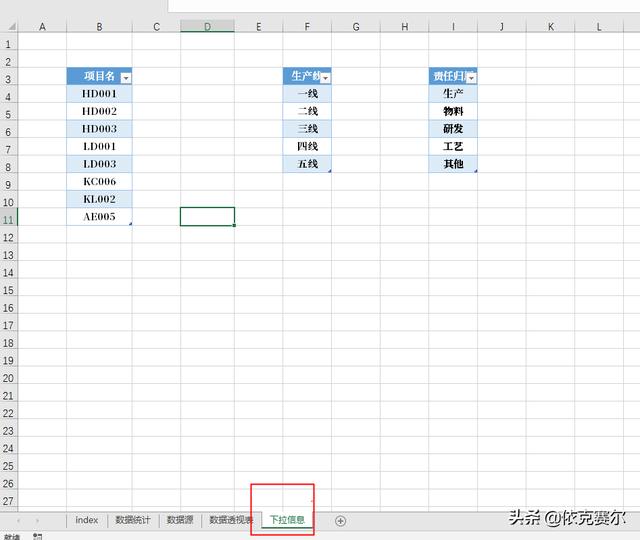
Task: Open the 项目名 filter dropdown
Action: tap(125, 77)
